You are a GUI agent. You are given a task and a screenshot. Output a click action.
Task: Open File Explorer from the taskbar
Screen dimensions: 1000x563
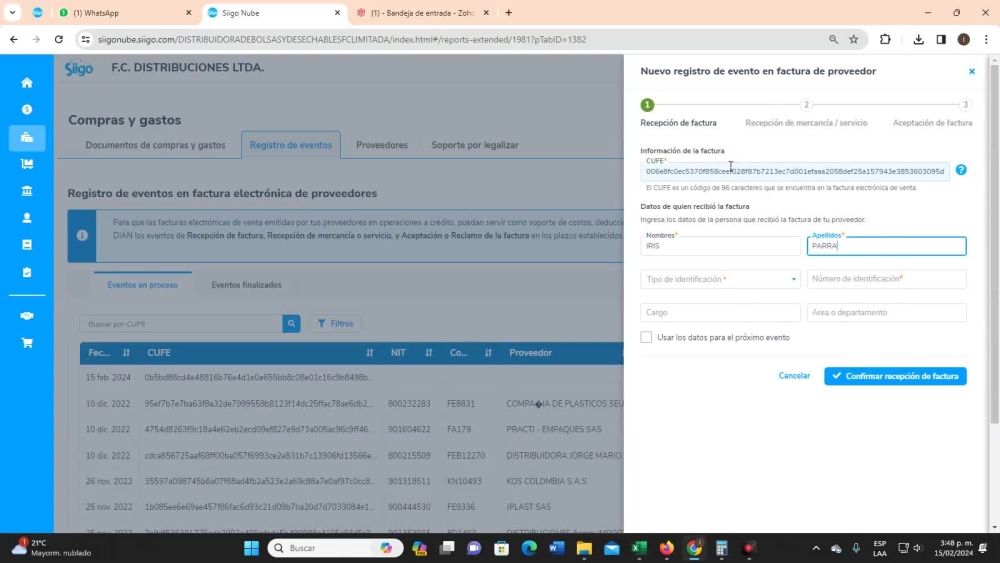tap(584, 548)
